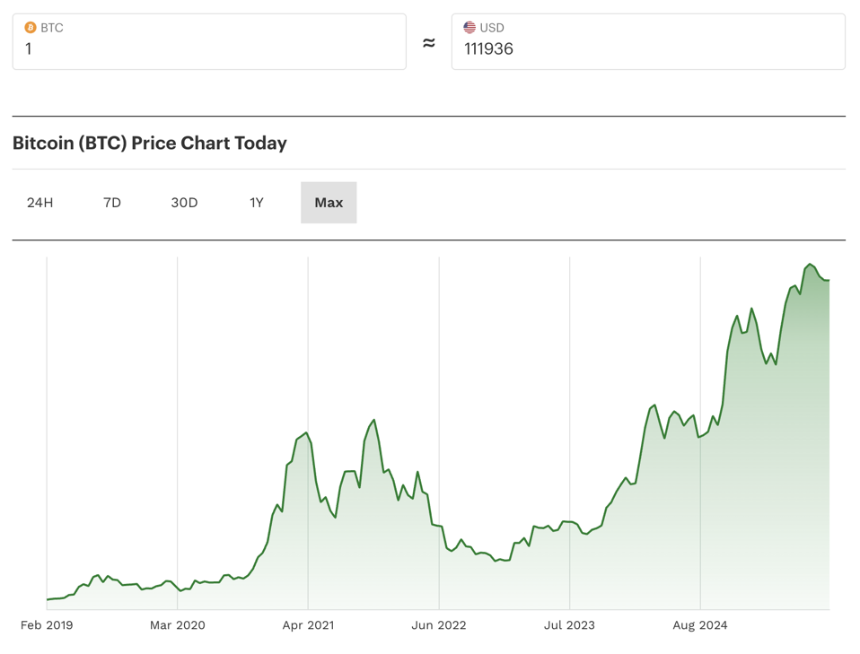Switch to the 7D chart range

pos(112,202)
